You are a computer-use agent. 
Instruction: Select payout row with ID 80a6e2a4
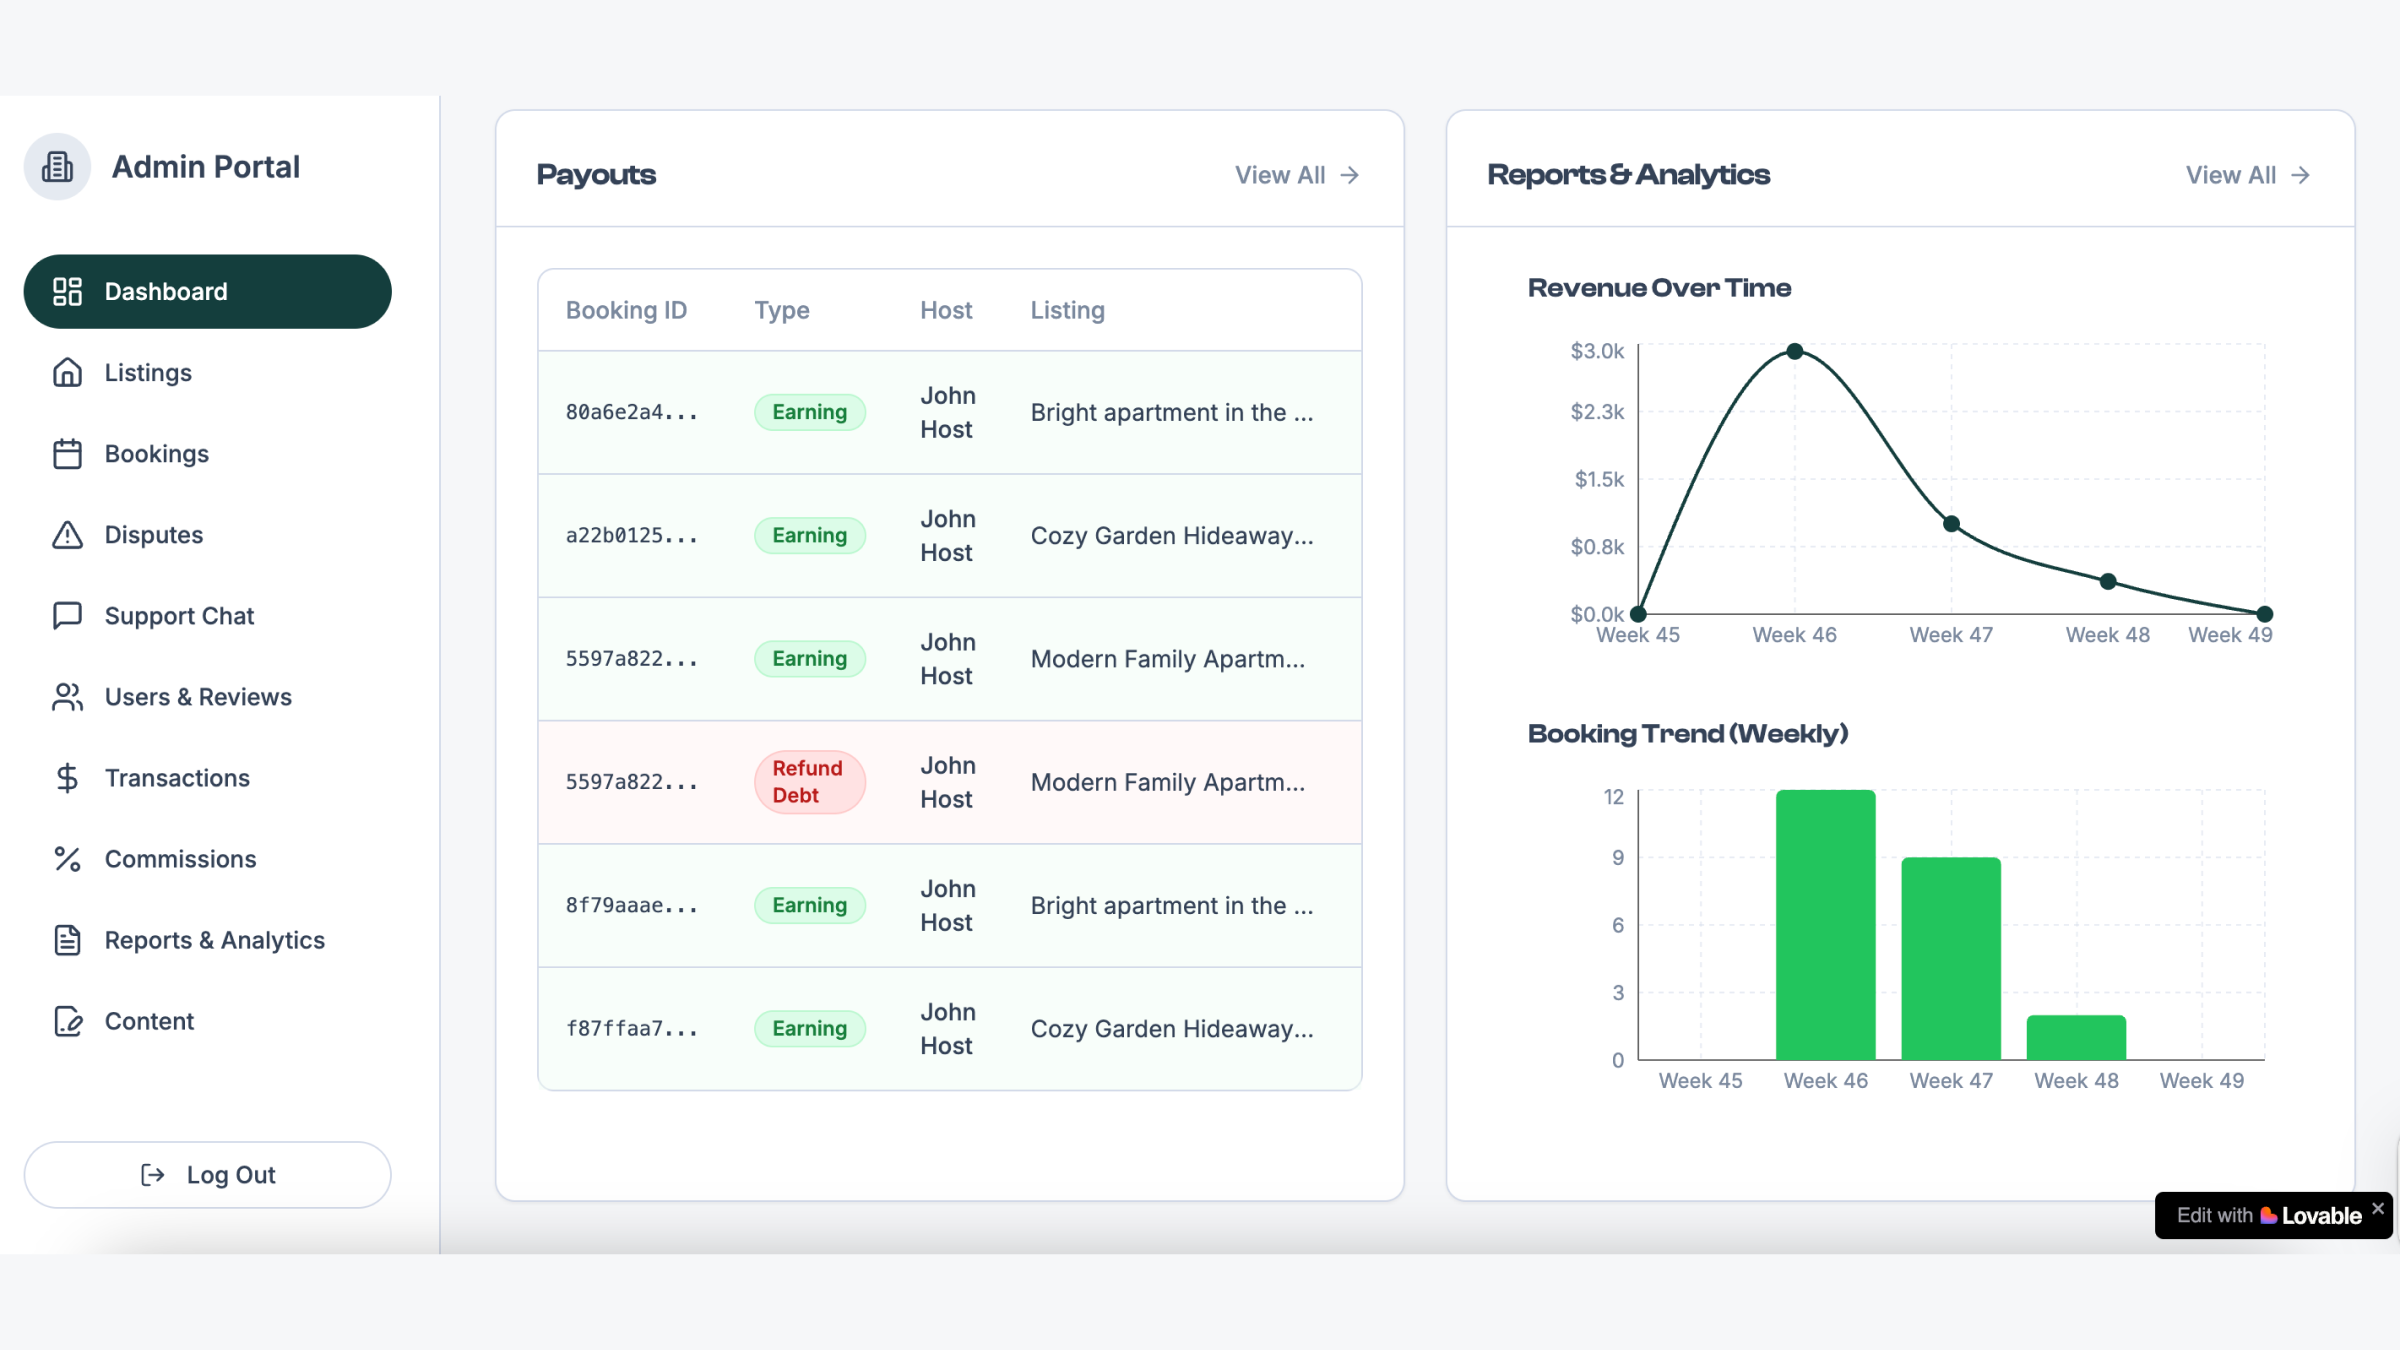631,412
